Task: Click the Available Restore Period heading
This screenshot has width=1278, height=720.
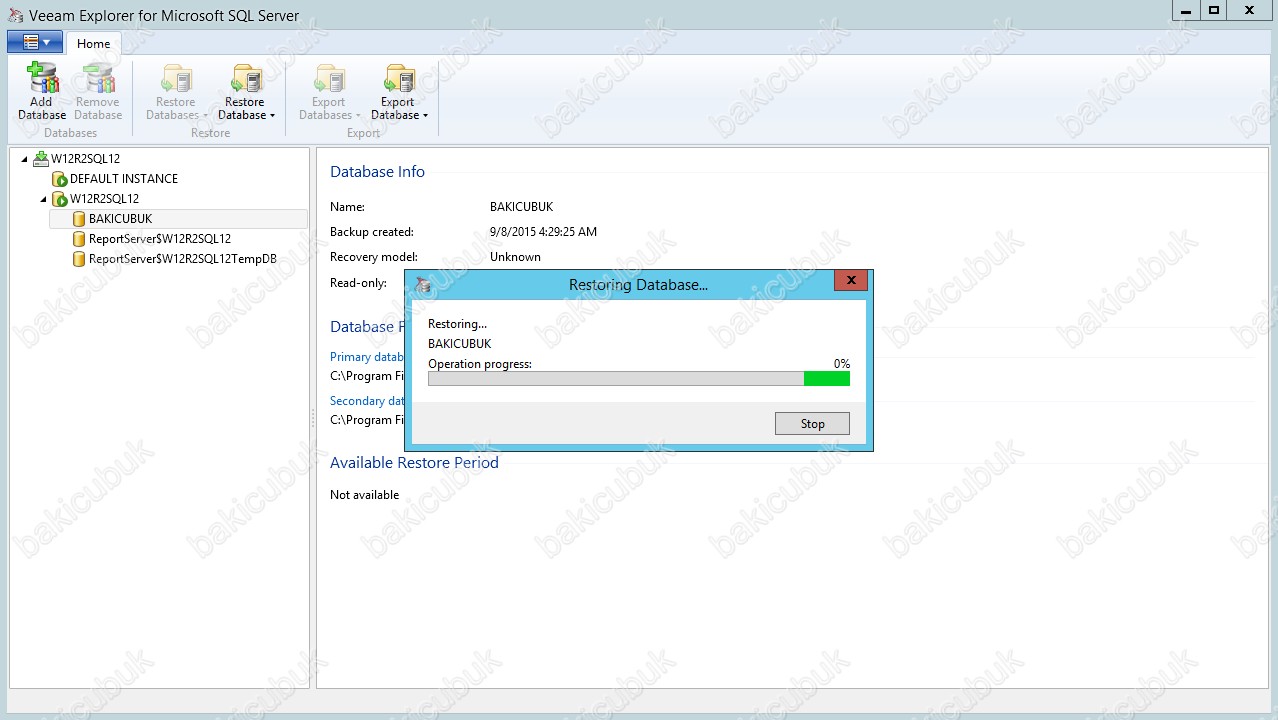Action: 414,463
